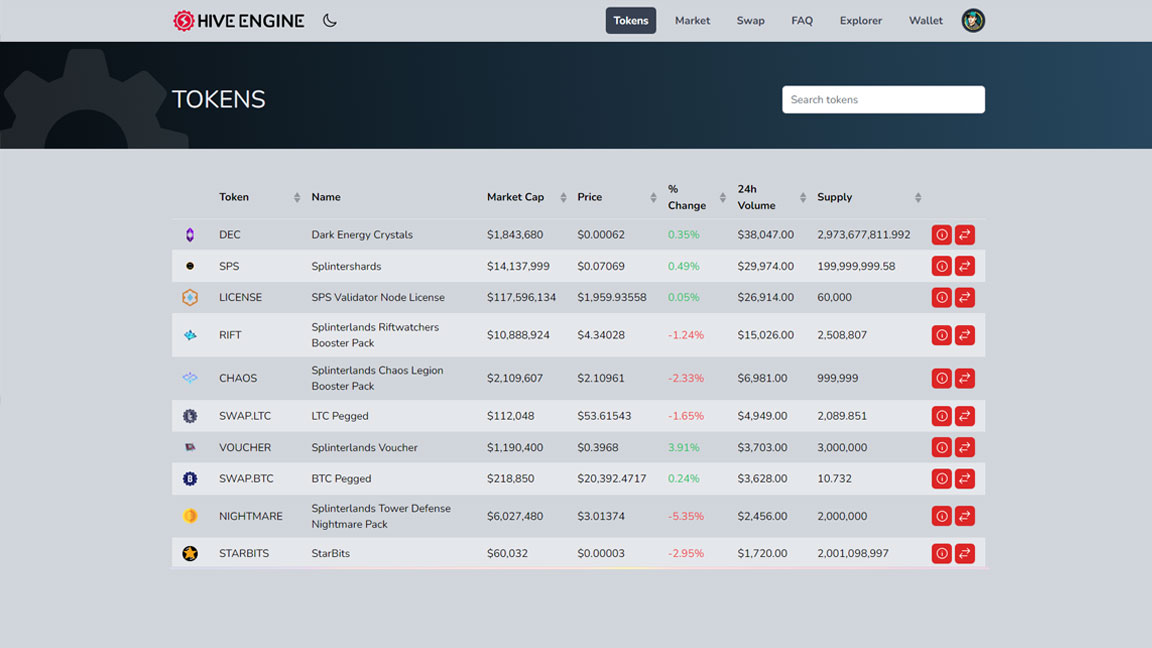
Task: Click the StarBits name cell
Action: tap(331, 553)
